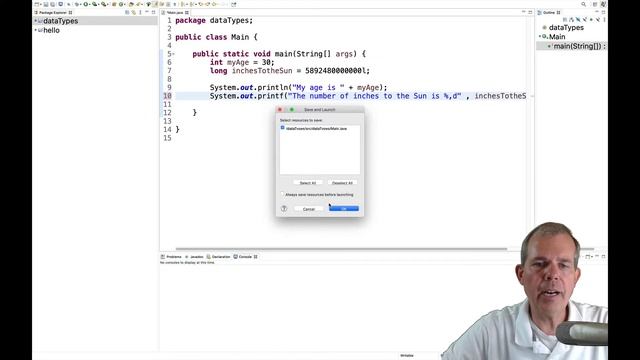Cancel the Save and Launch dialog

[309, 209]
